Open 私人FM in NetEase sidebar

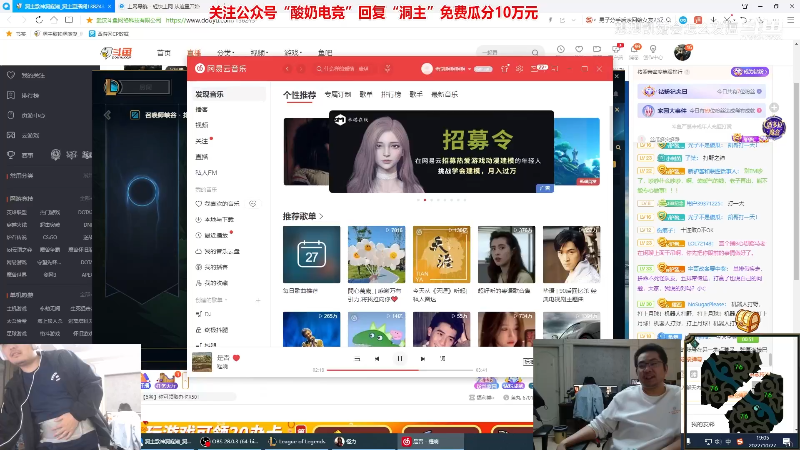pyautogui.click(x=206, y=172)
